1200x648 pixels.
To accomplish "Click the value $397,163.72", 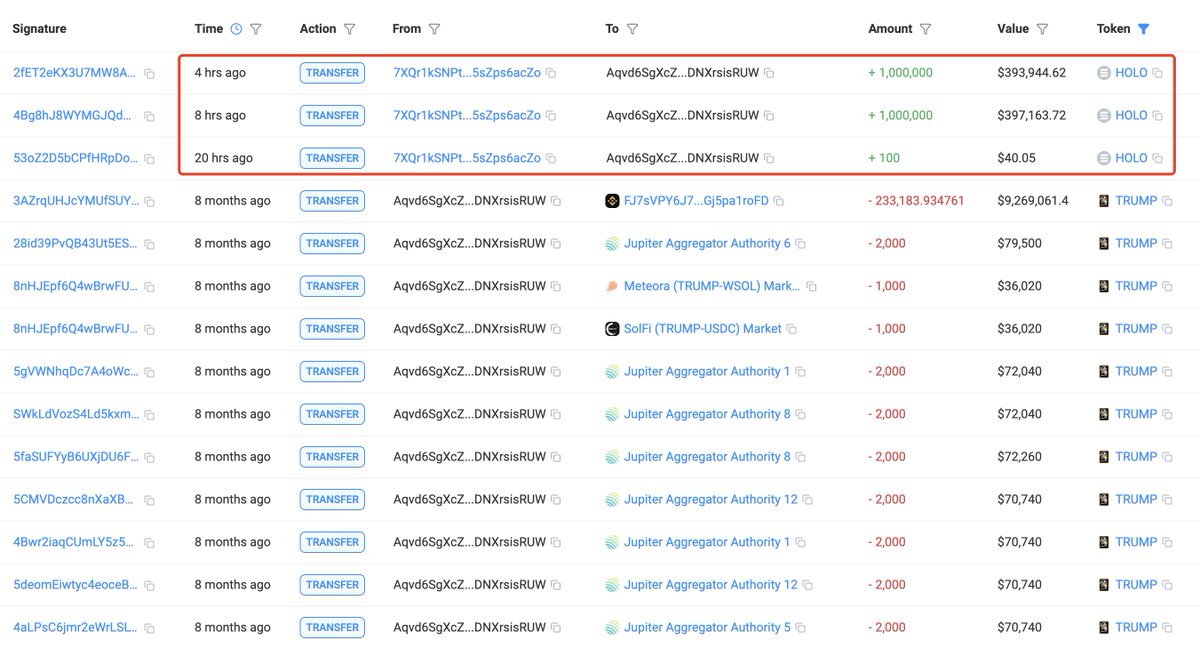I will [1032, 115].
